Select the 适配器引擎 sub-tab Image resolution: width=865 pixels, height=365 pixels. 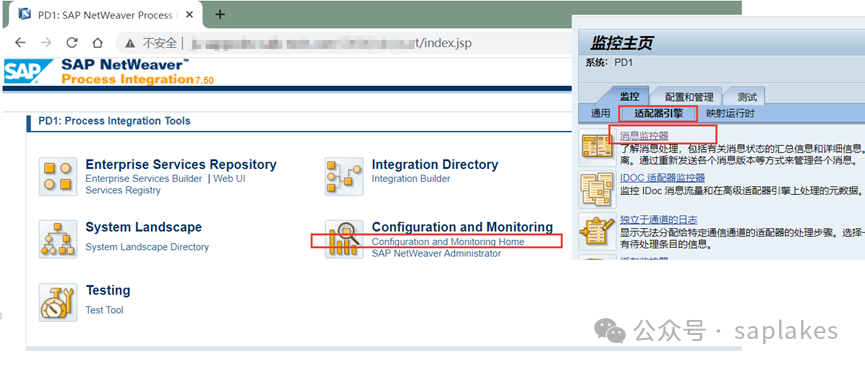[659, 114]
